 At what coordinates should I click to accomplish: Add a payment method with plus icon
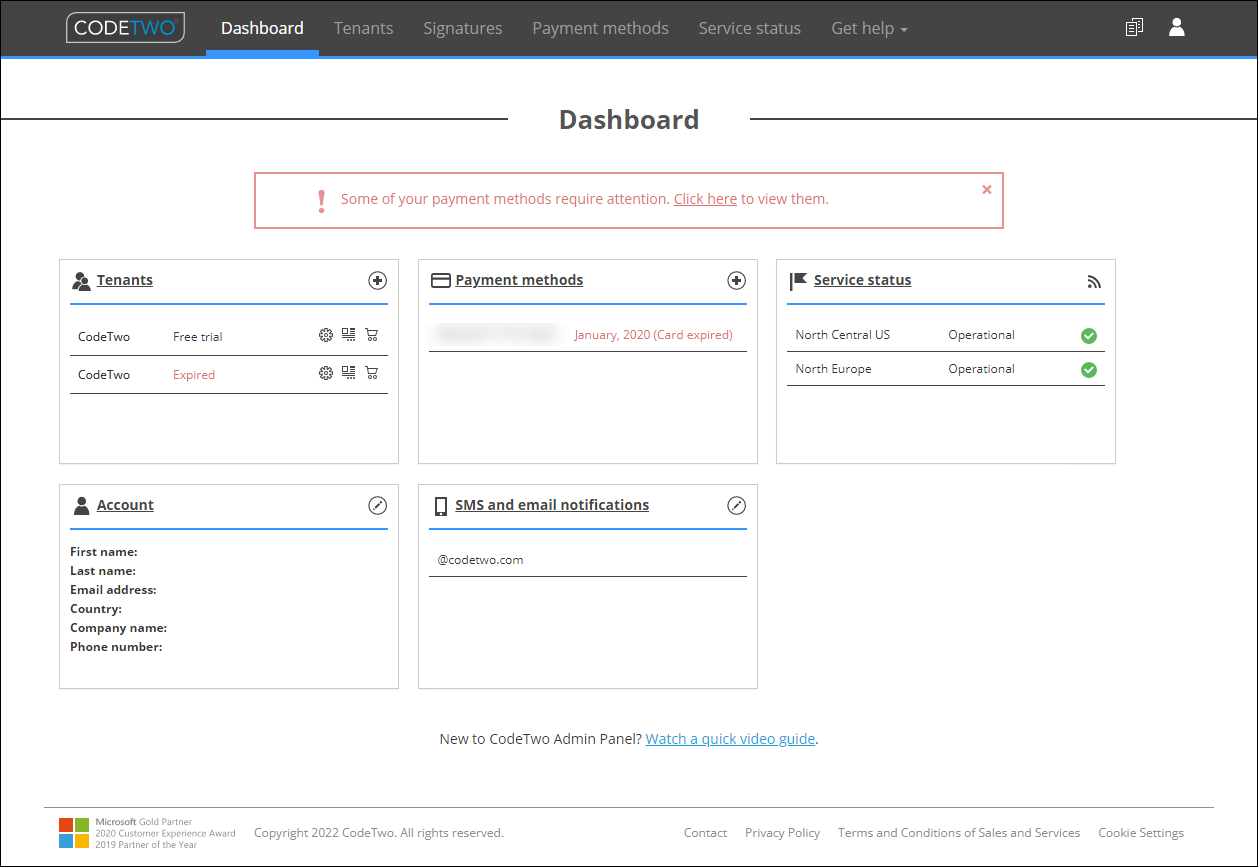pos(736,281)
